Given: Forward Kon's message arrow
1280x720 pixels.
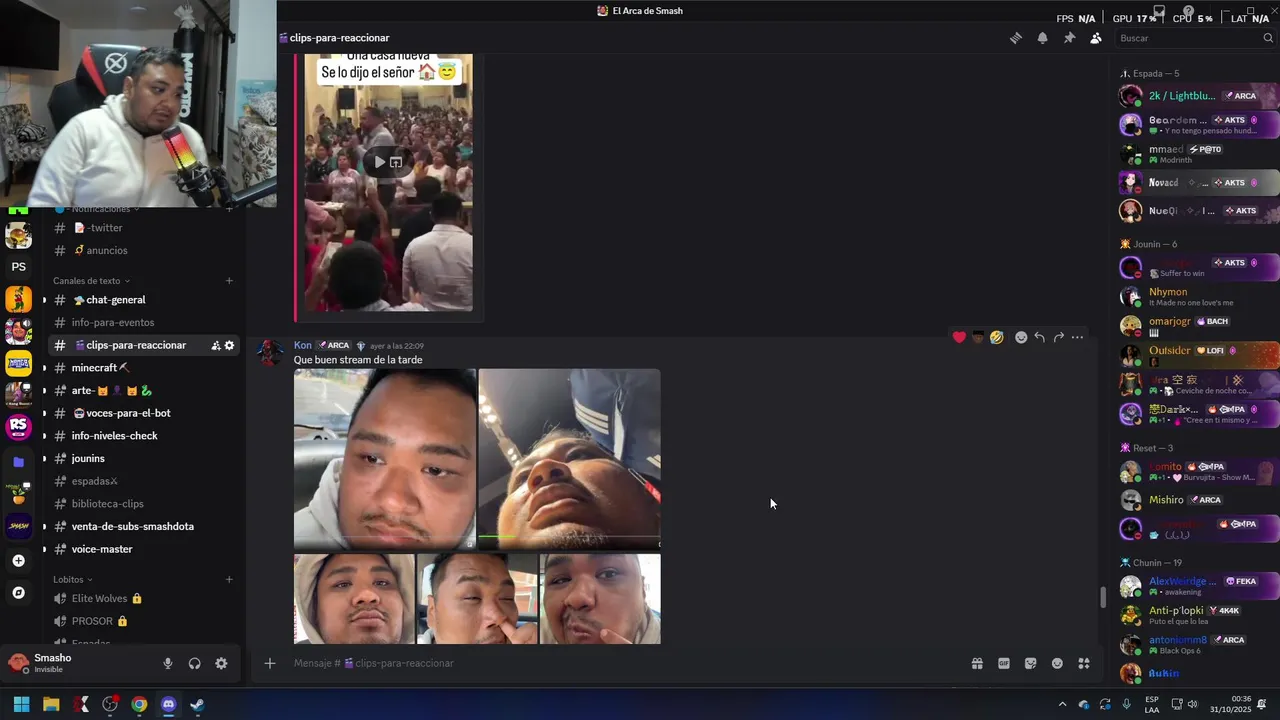Looking at the screenshot, I should [1058, 337].
